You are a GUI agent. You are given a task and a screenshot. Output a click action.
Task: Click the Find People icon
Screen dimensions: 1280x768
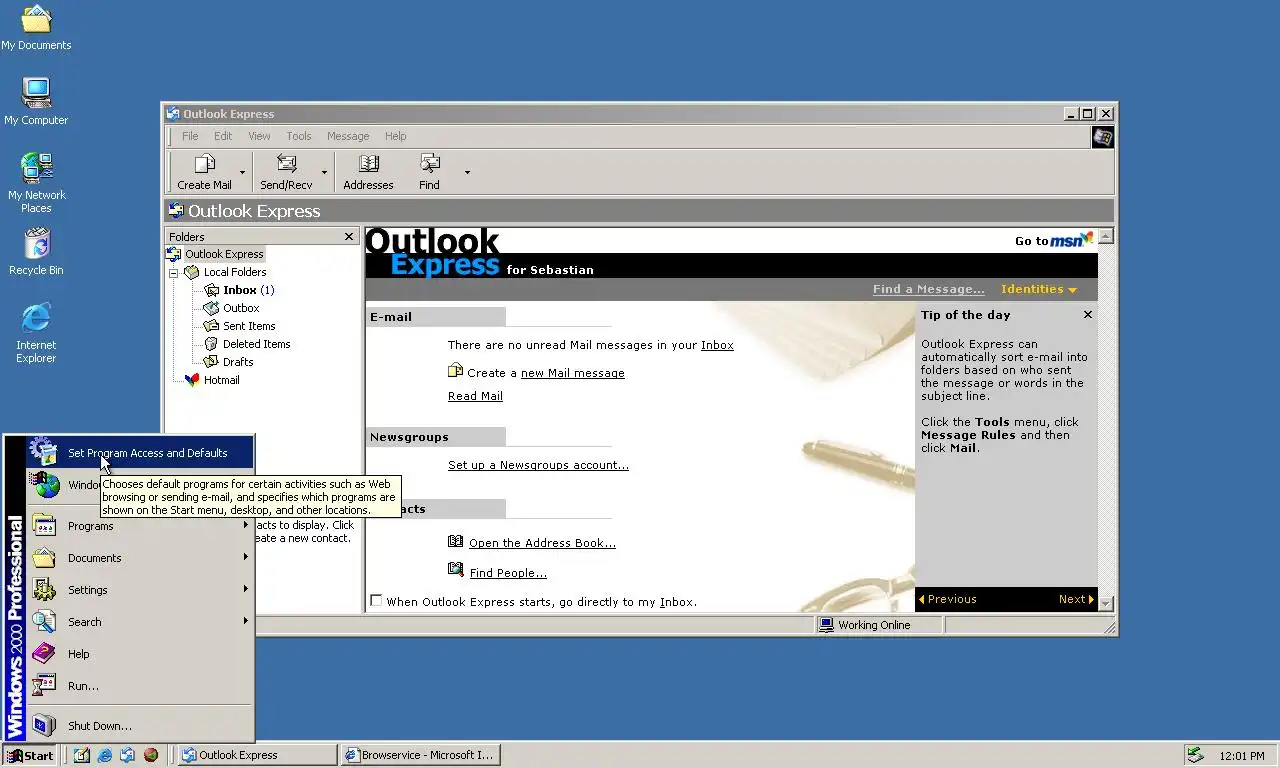click(456, 570)
